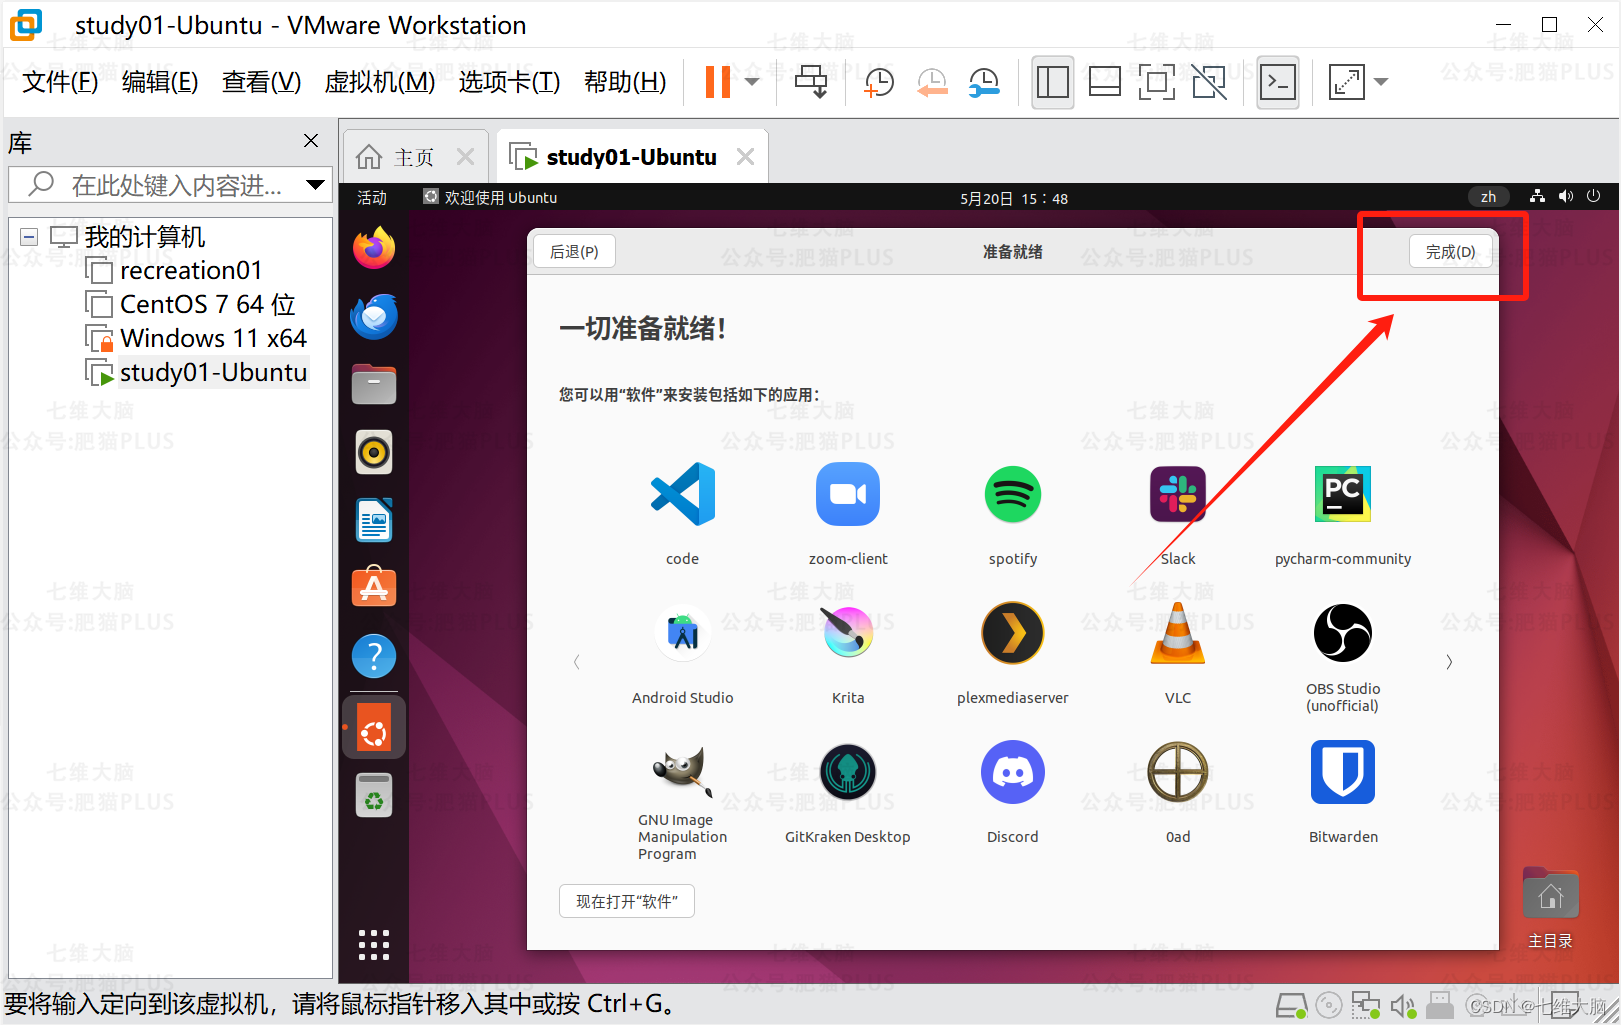Click the spotify app icon

[1013, 494]
